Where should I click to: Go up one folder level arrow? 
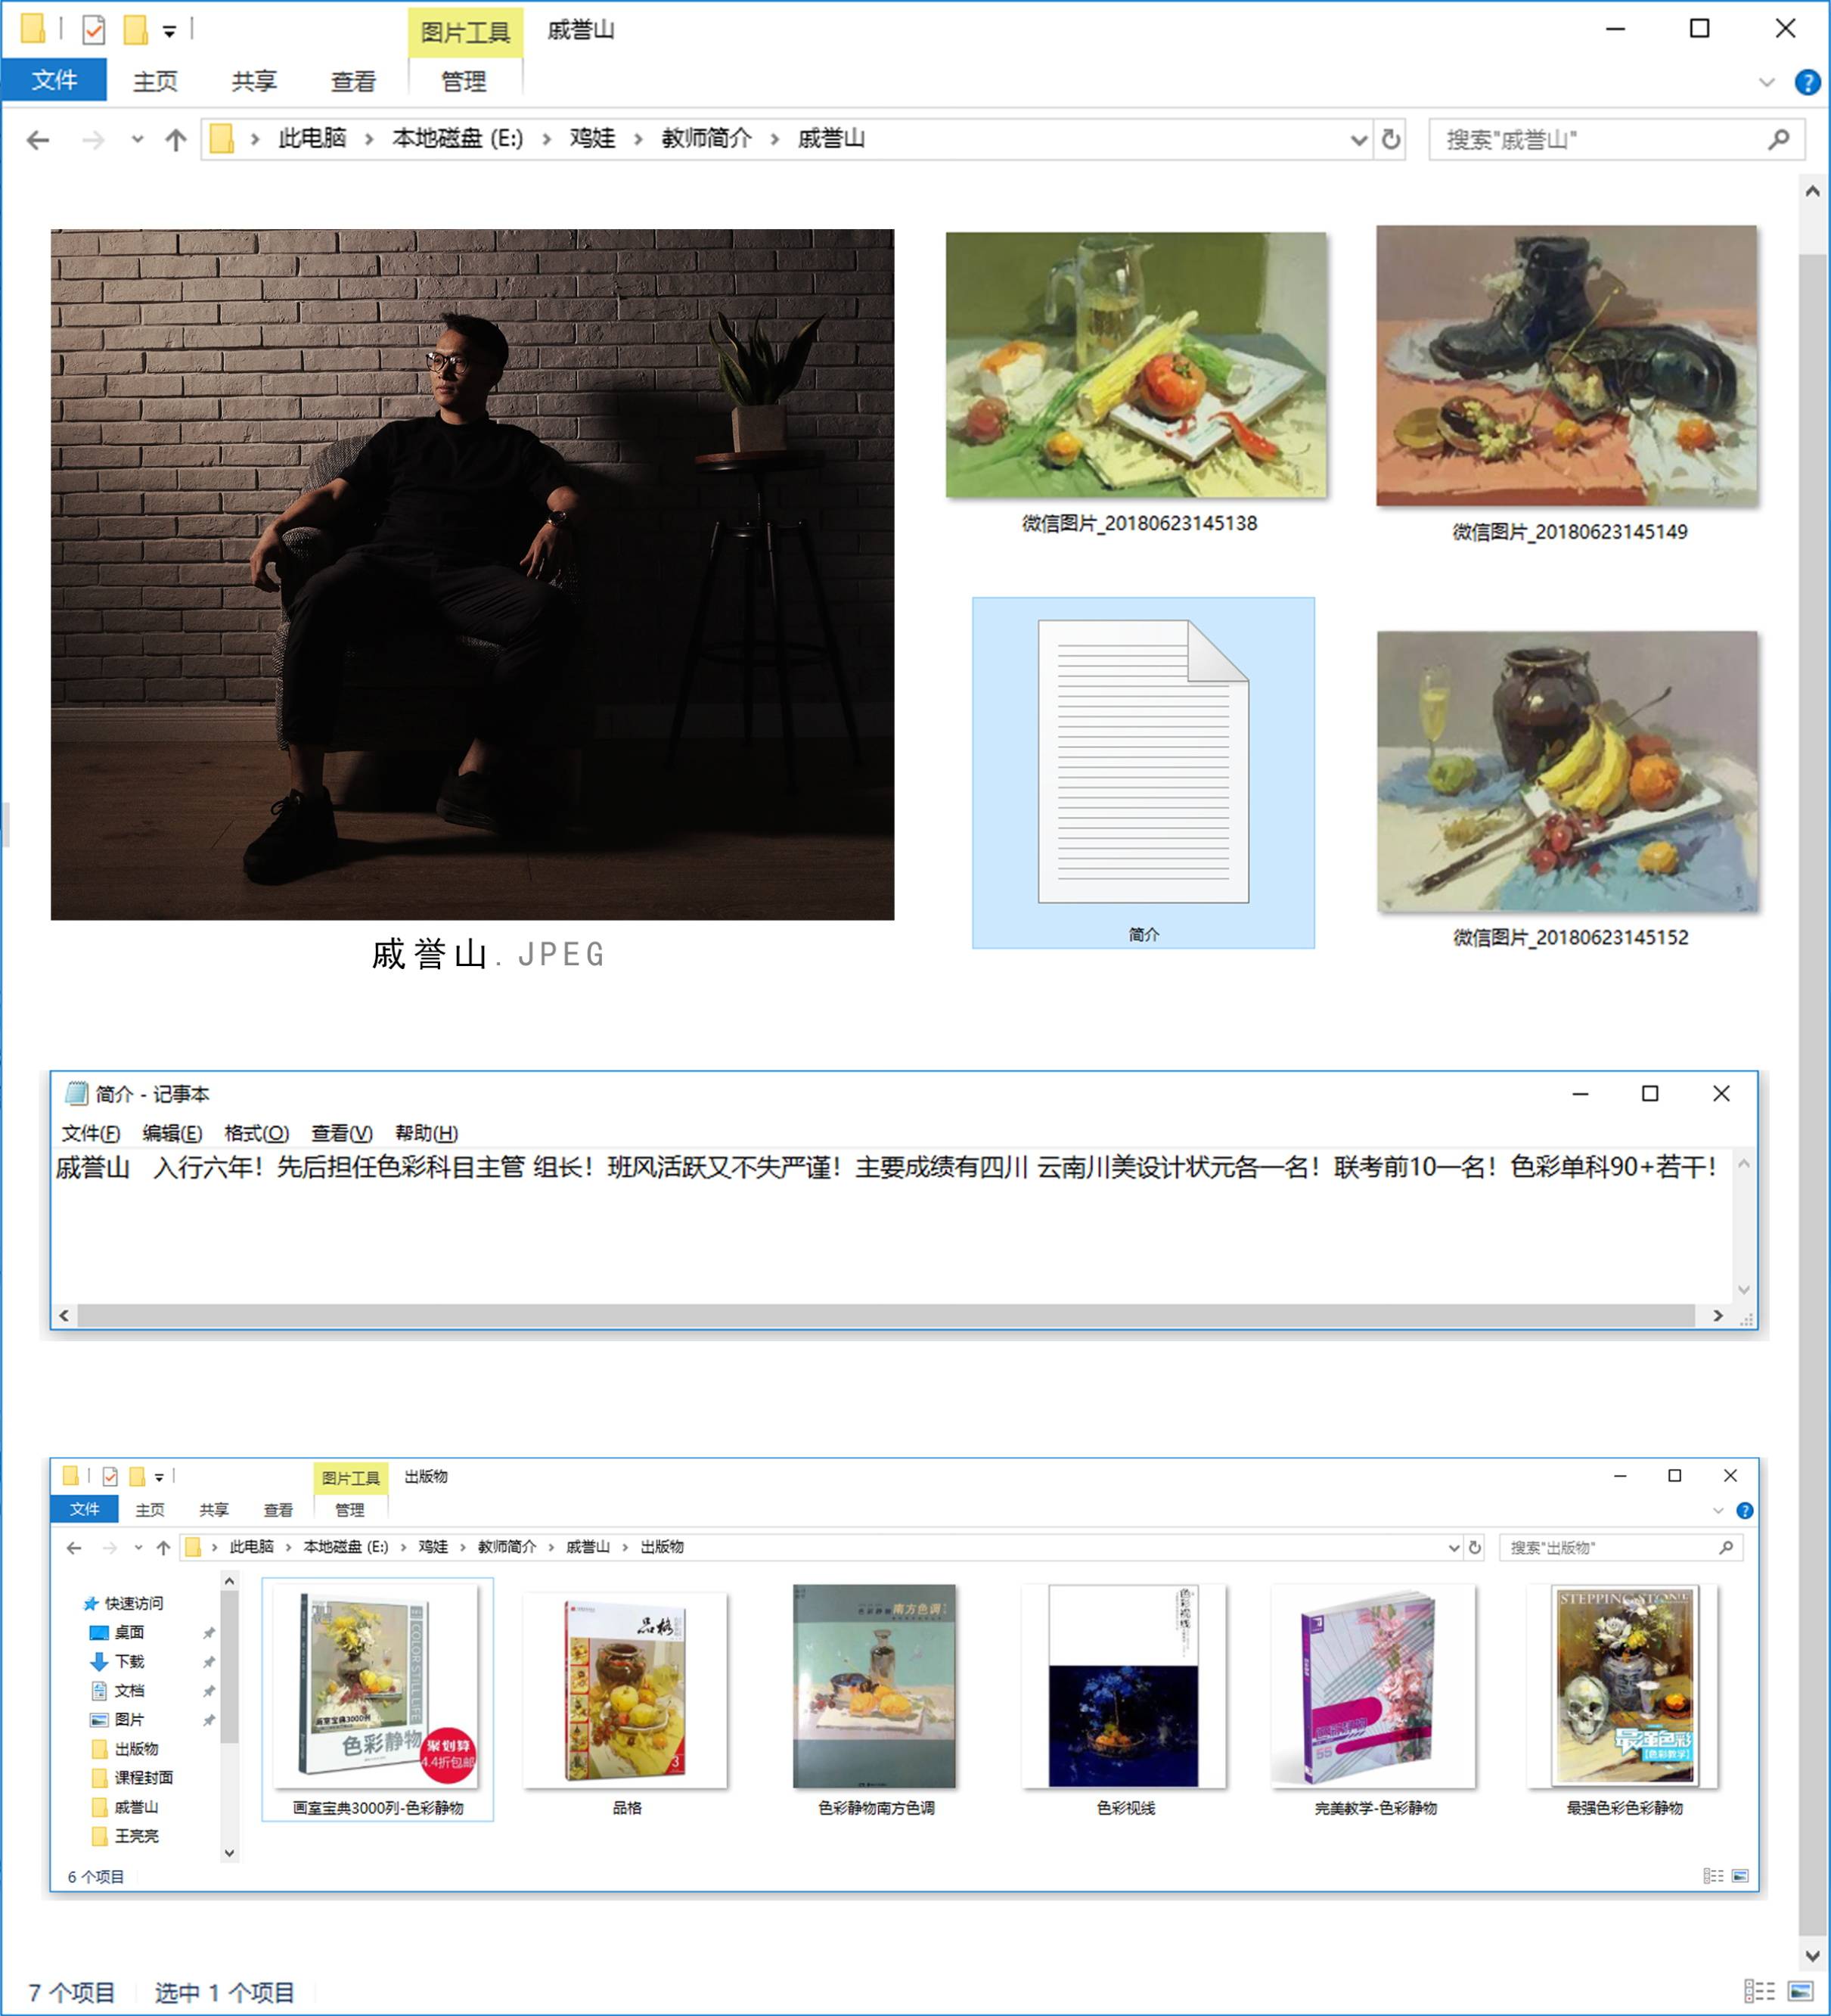pos(176,140)
